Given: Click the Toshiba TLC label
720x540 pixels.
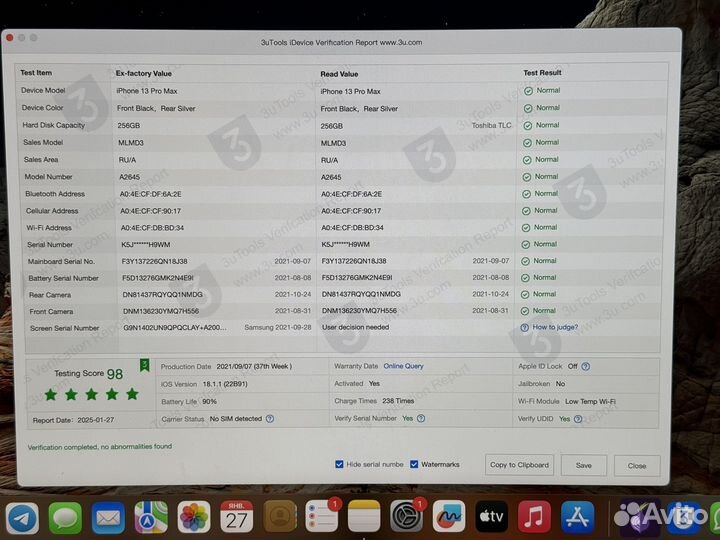Looking at the screenshot, I should pos(491,125).
